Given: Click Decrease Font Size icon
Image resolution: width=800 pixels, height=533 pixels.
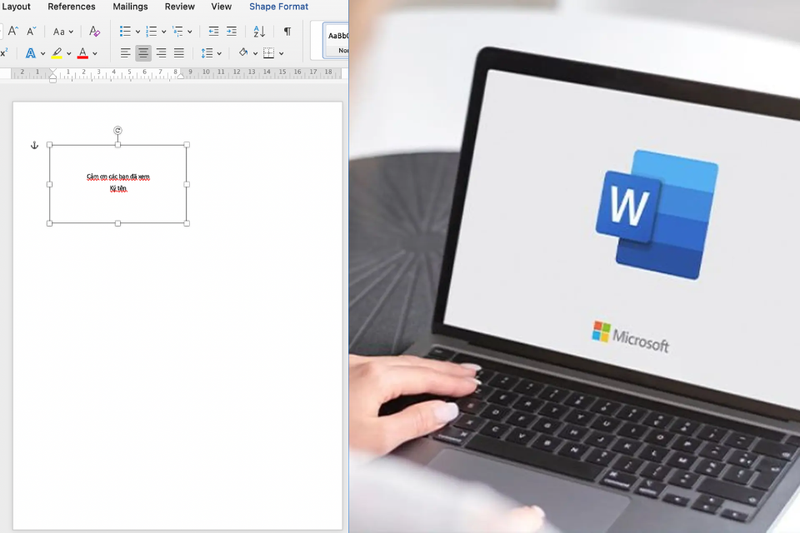Looking at the screenshot, I should [31, 31].
